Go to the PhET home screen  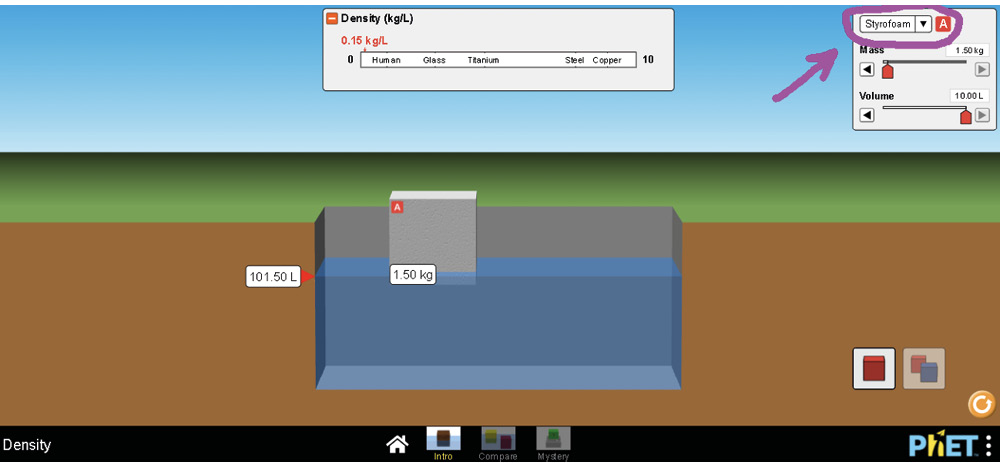397,444
